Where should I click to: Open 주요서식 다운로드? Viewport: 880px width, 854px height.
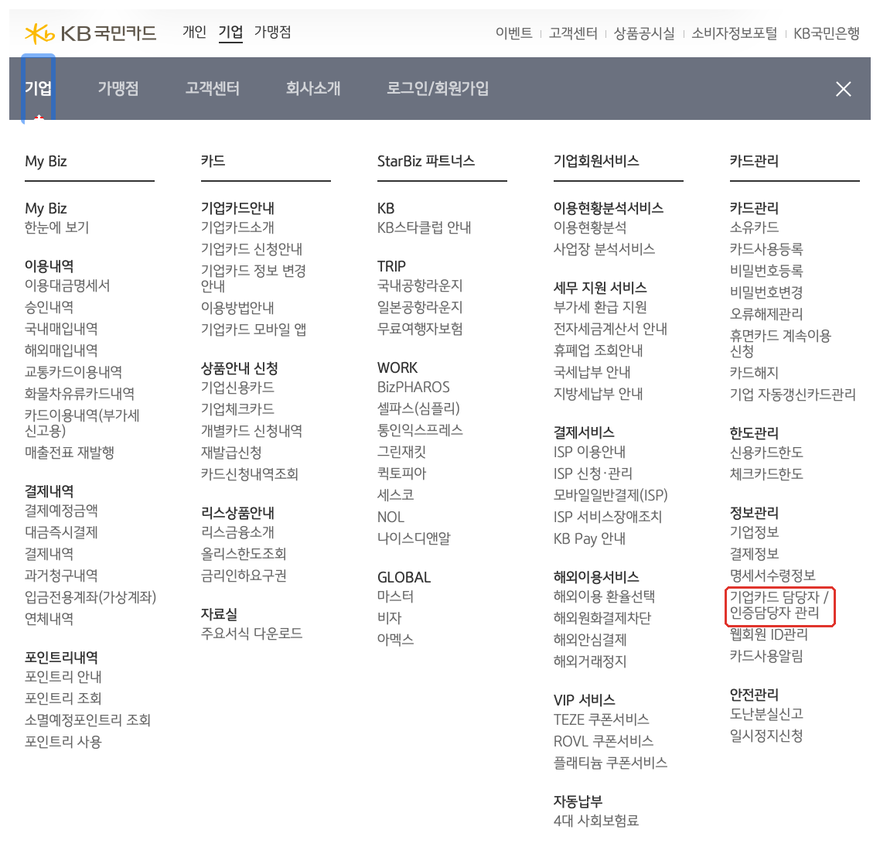251,633
